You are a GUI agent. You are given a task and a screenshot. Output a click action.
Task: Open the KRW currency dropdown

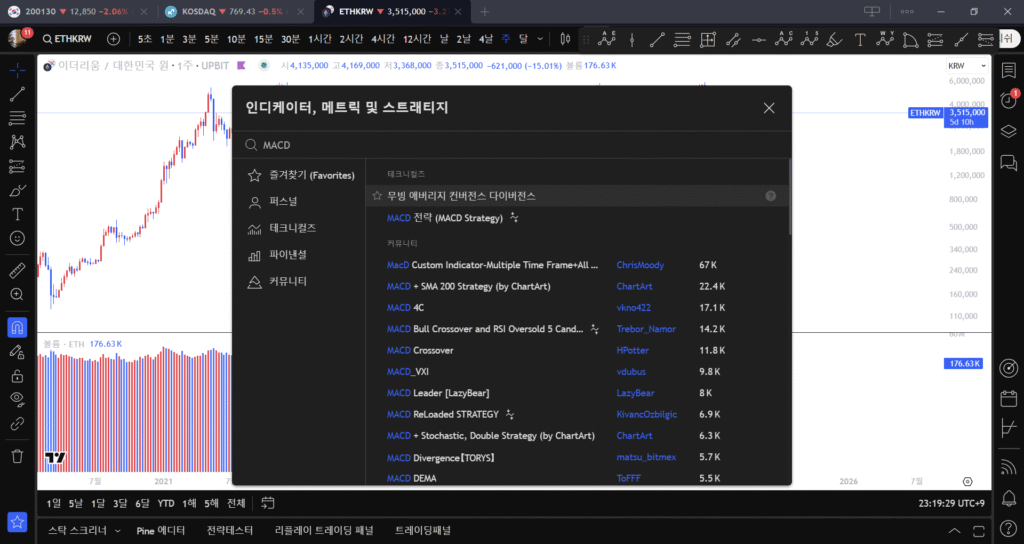point(967,66)
